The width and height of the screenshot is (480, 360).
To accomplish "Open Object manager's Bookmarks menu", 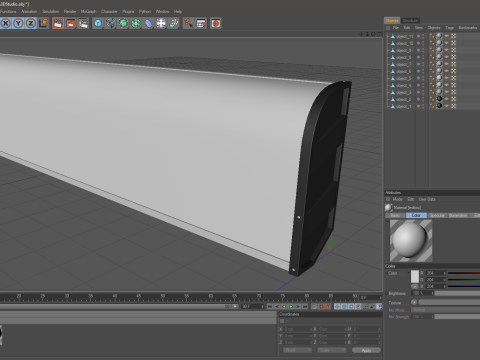I will pyautogui.click(x=468, y=28).
